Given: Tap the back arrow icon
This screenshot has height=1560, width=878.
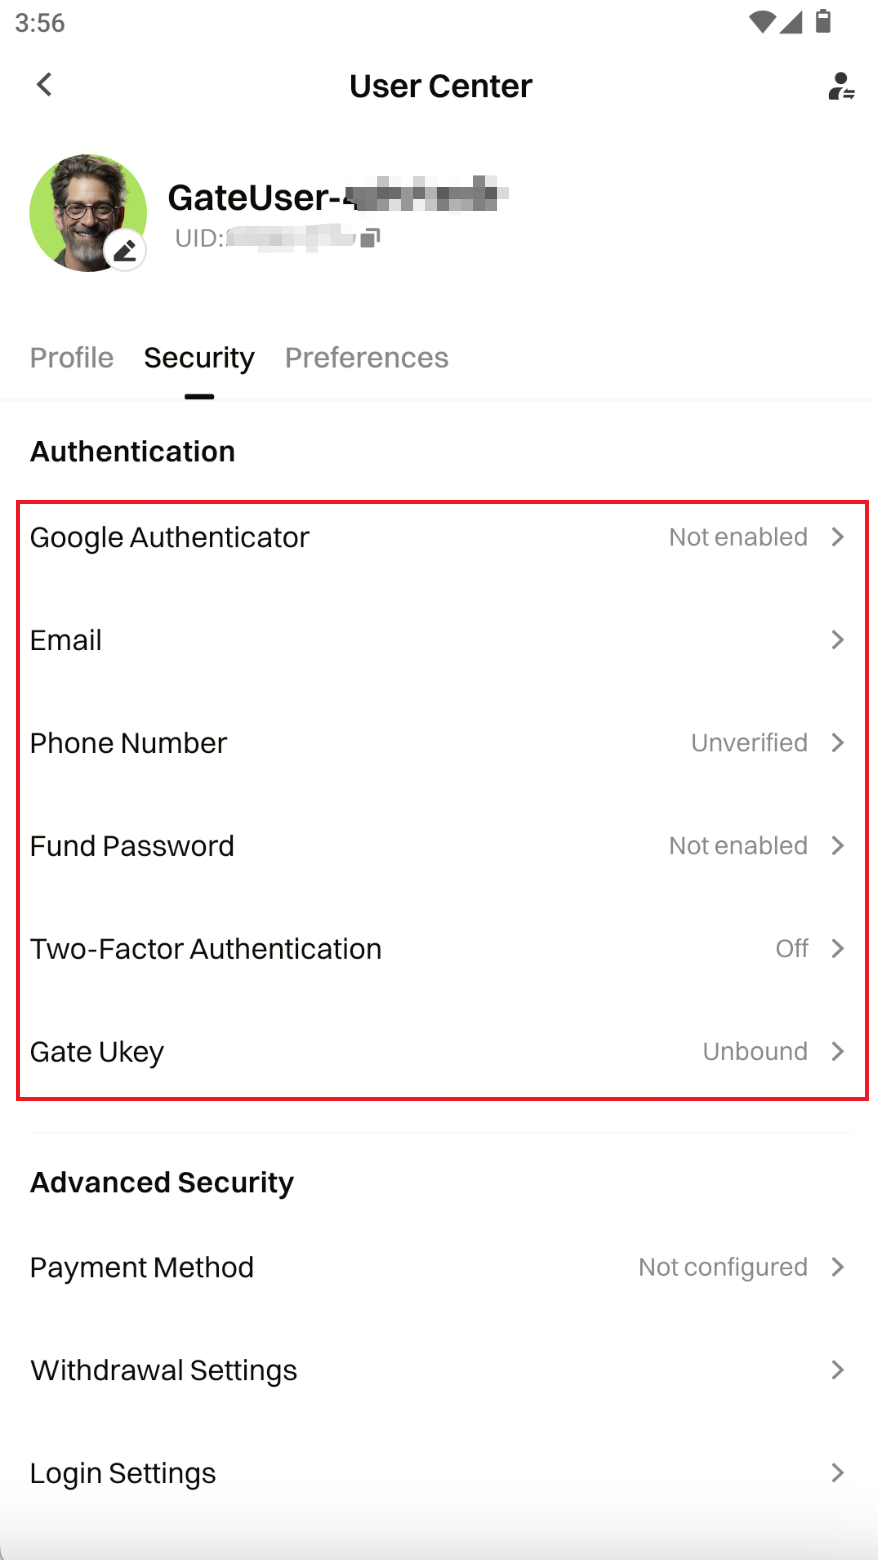Looking at the screenshot, I should [44, 85].
